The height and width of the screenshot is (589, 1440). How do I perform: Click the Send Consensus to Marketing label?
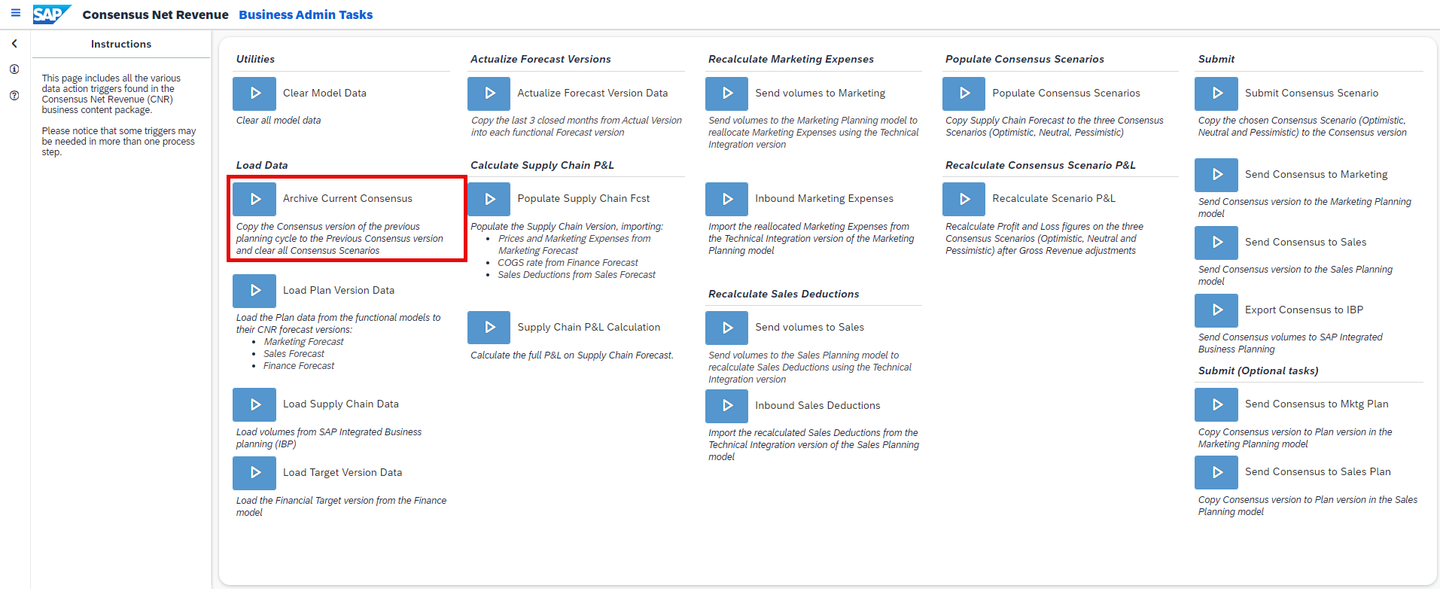tap(1316, 174)
